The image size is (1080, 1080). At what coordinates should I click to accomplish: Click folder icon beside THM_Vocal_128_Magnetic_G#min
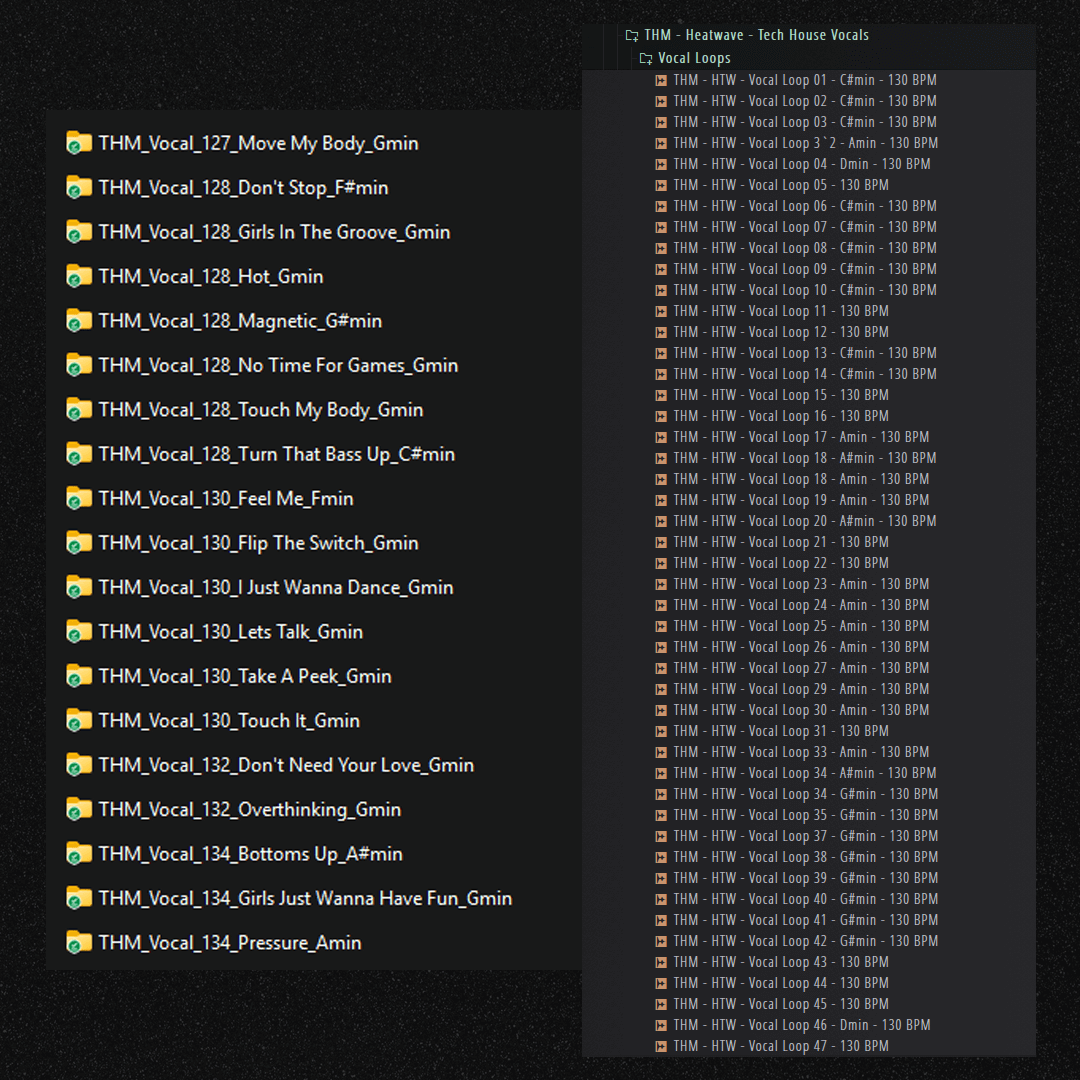click(79, 321)
